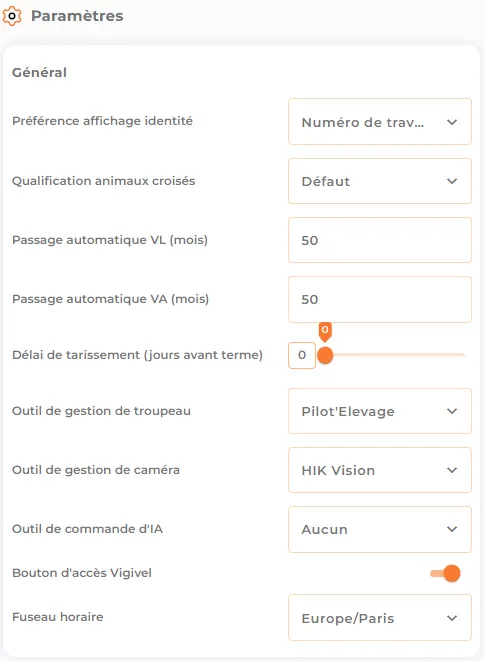The height and width of the screenshot is (662, 485).
Task: Toggle the Bouton d'accès Vigivel switch
Action: point(445,573)
